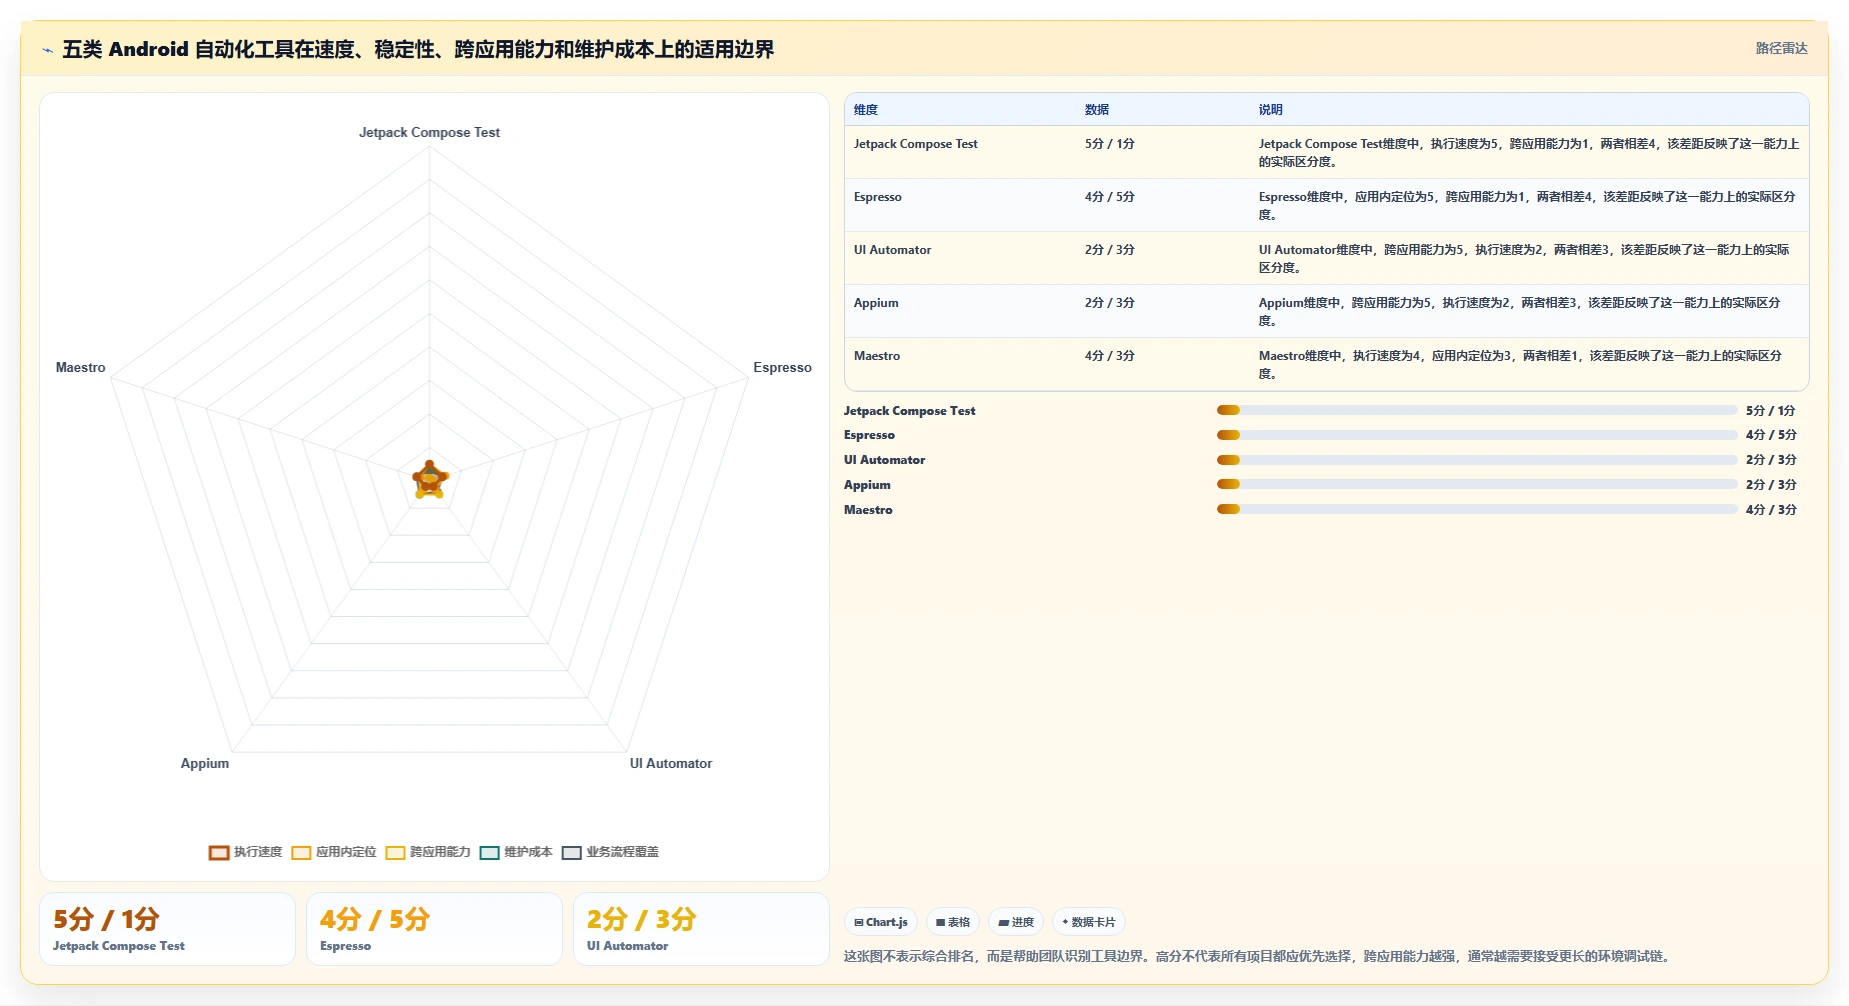The width and height of the screenshot is (1849, 1006).
Task: Click the Maestro row description text
Action: pos(1520,365)
